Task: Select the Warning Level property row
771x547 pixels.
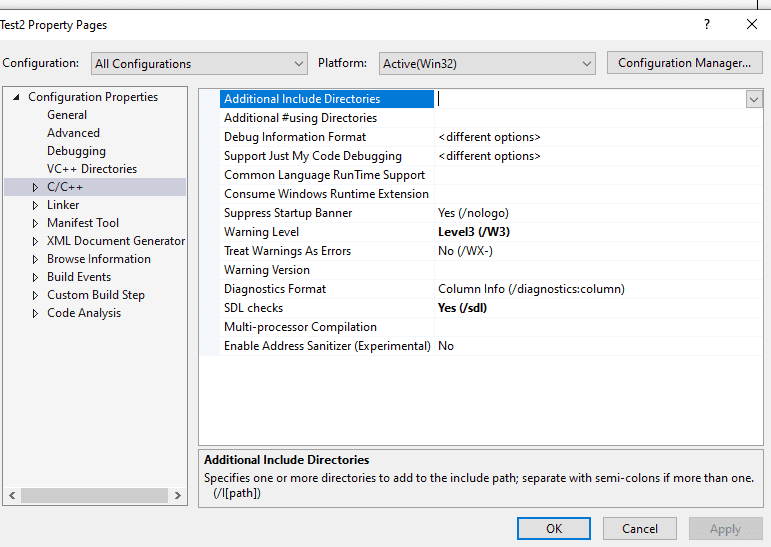Action: click(x=261, y=232)
